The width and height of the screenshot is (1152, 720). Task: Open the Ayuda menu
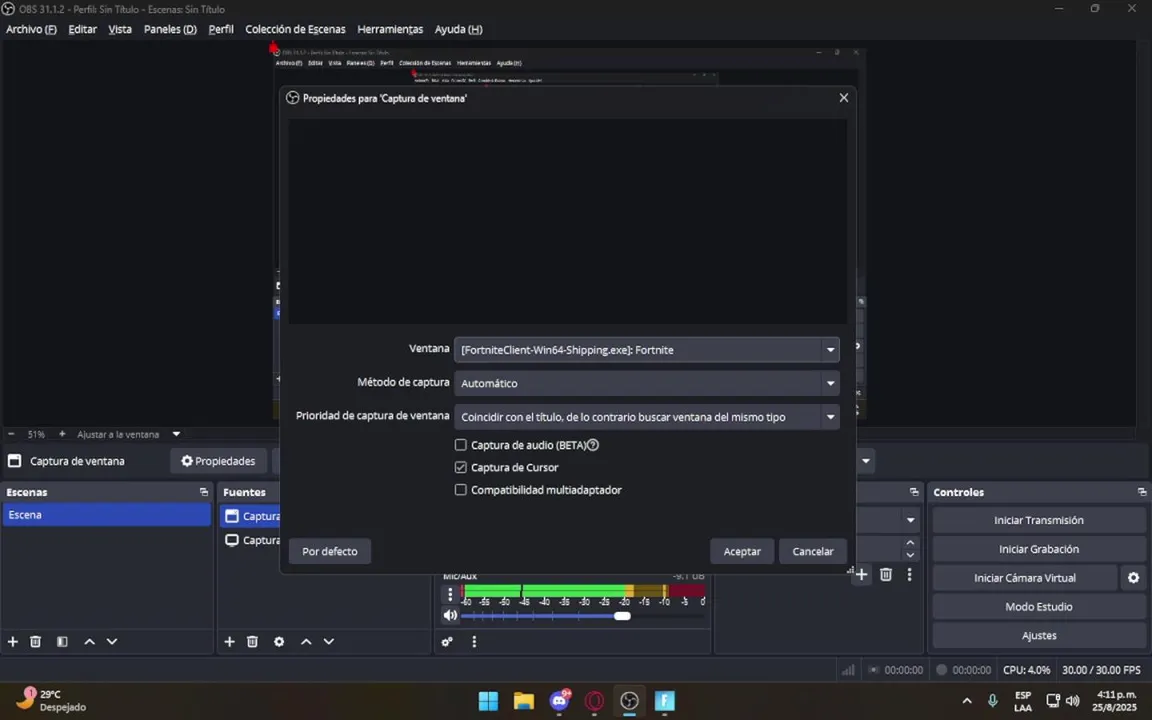[458, 29]
